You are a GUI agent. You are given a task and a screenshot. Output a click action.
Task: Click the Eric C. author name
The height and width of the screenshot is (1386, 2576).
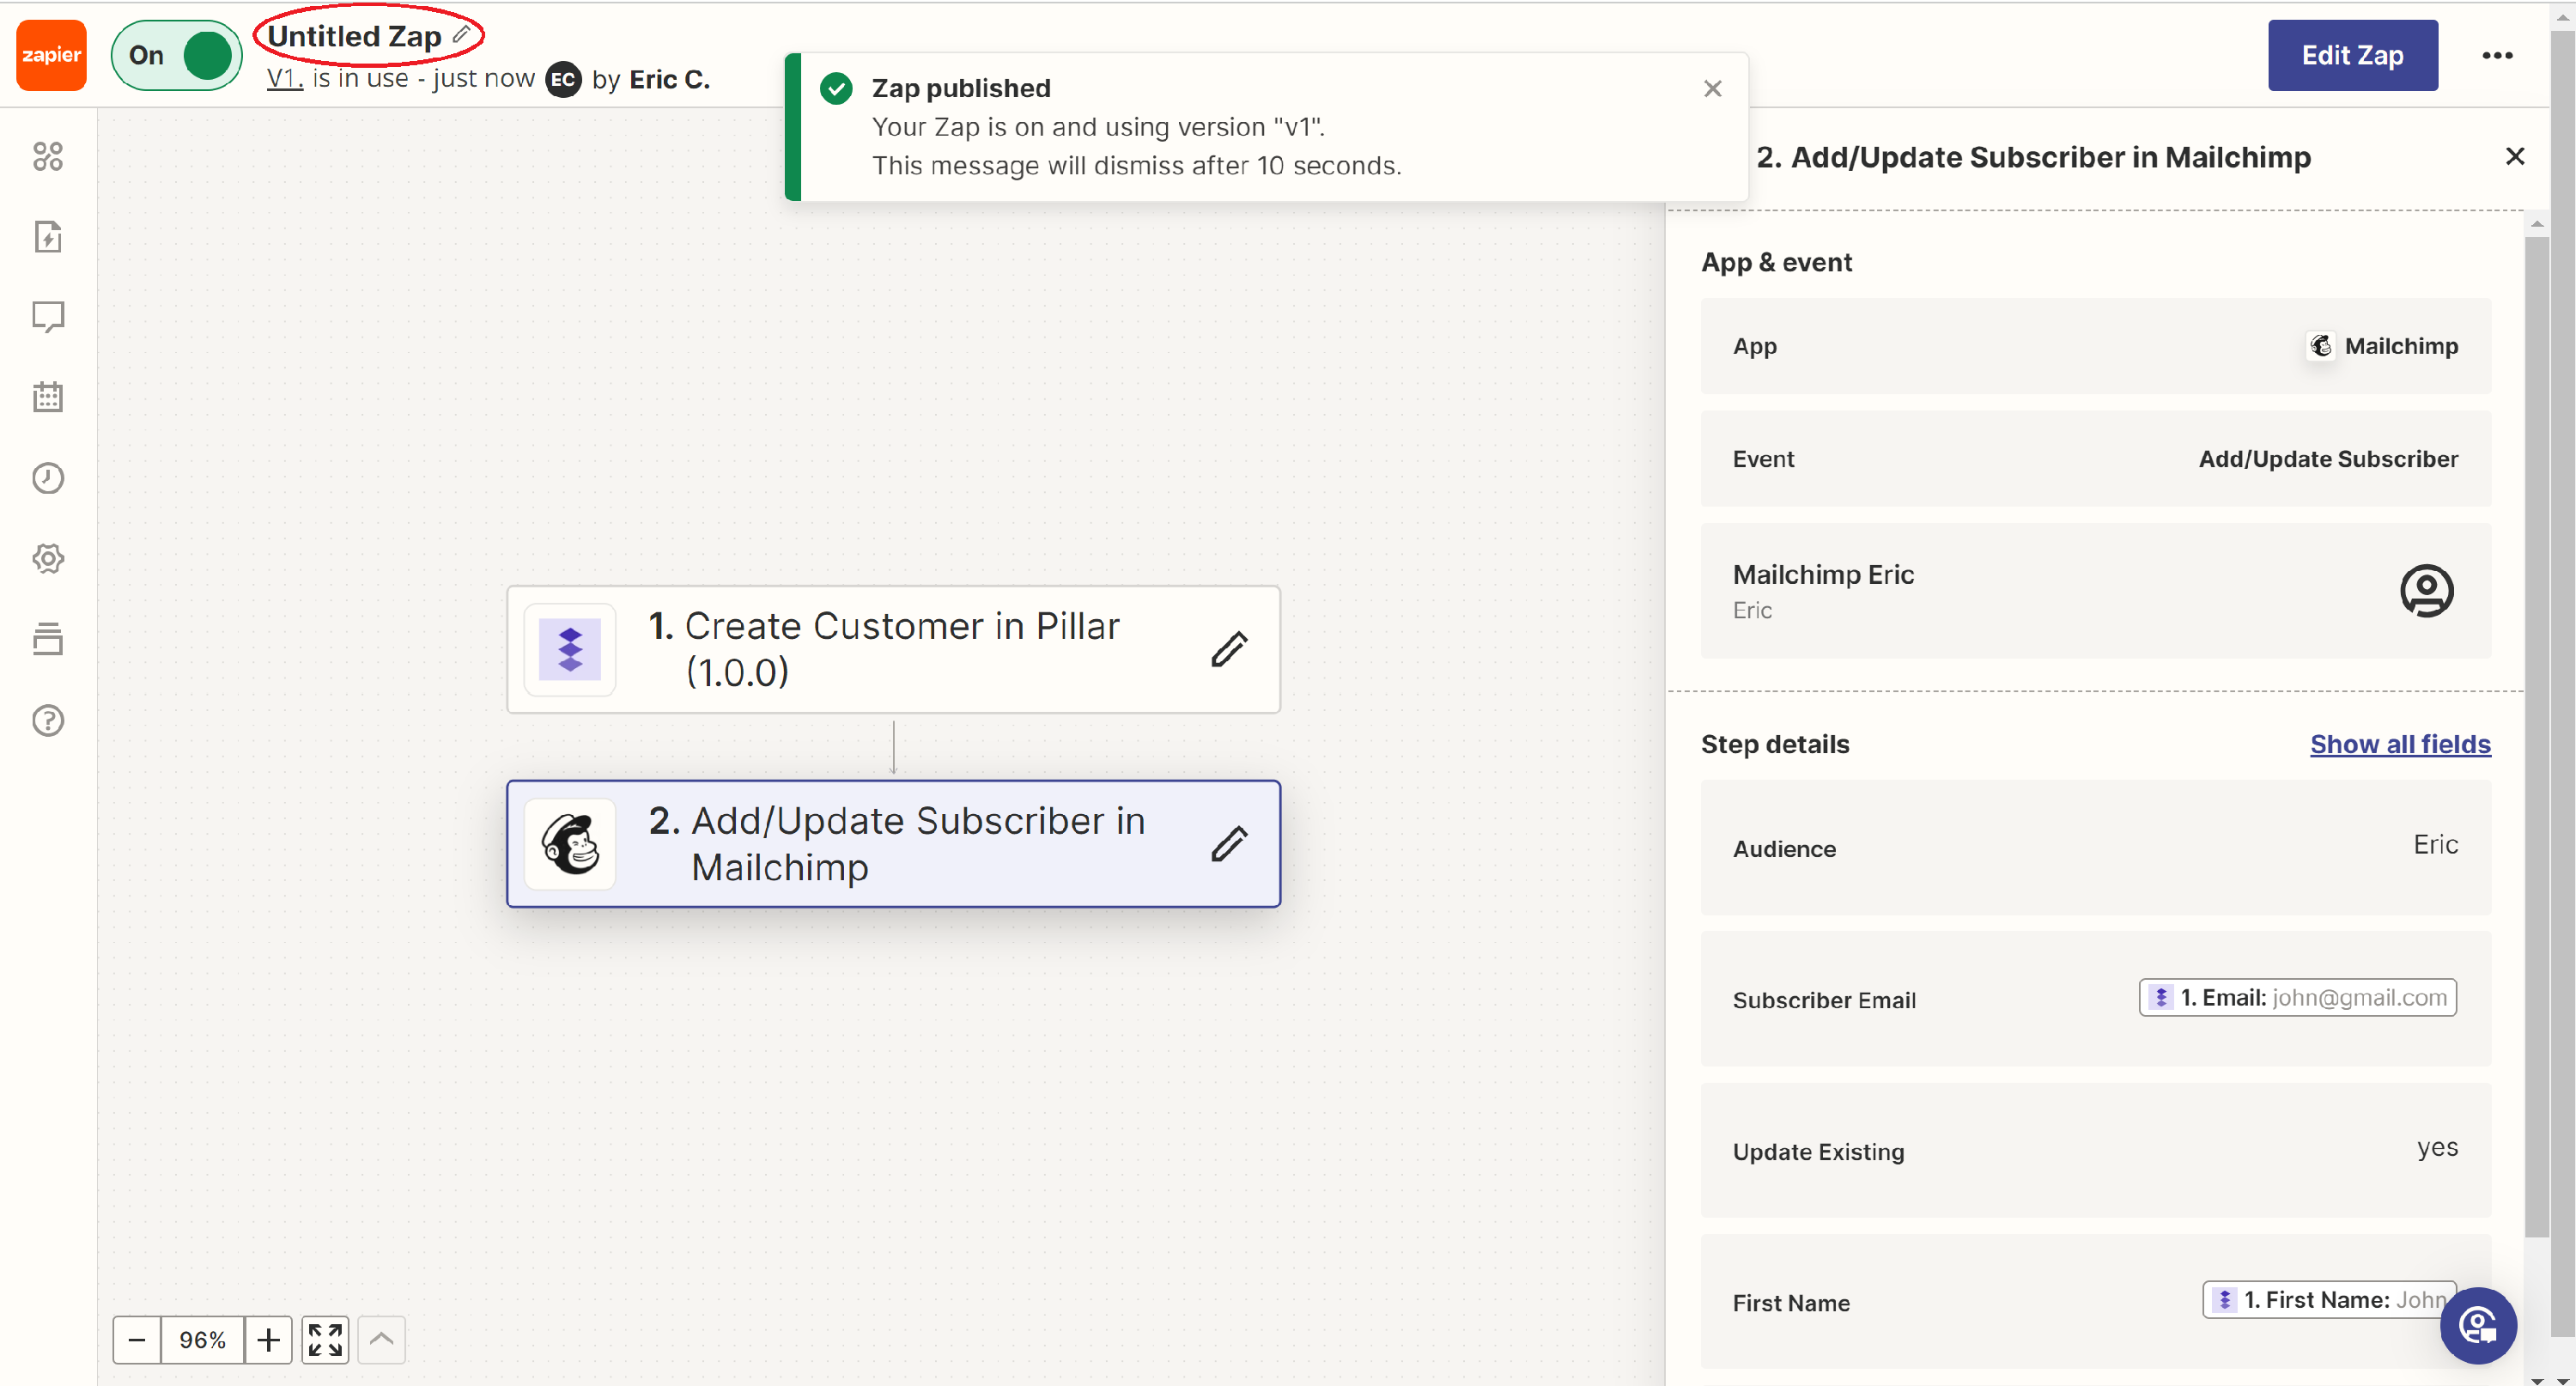(669, 79)
